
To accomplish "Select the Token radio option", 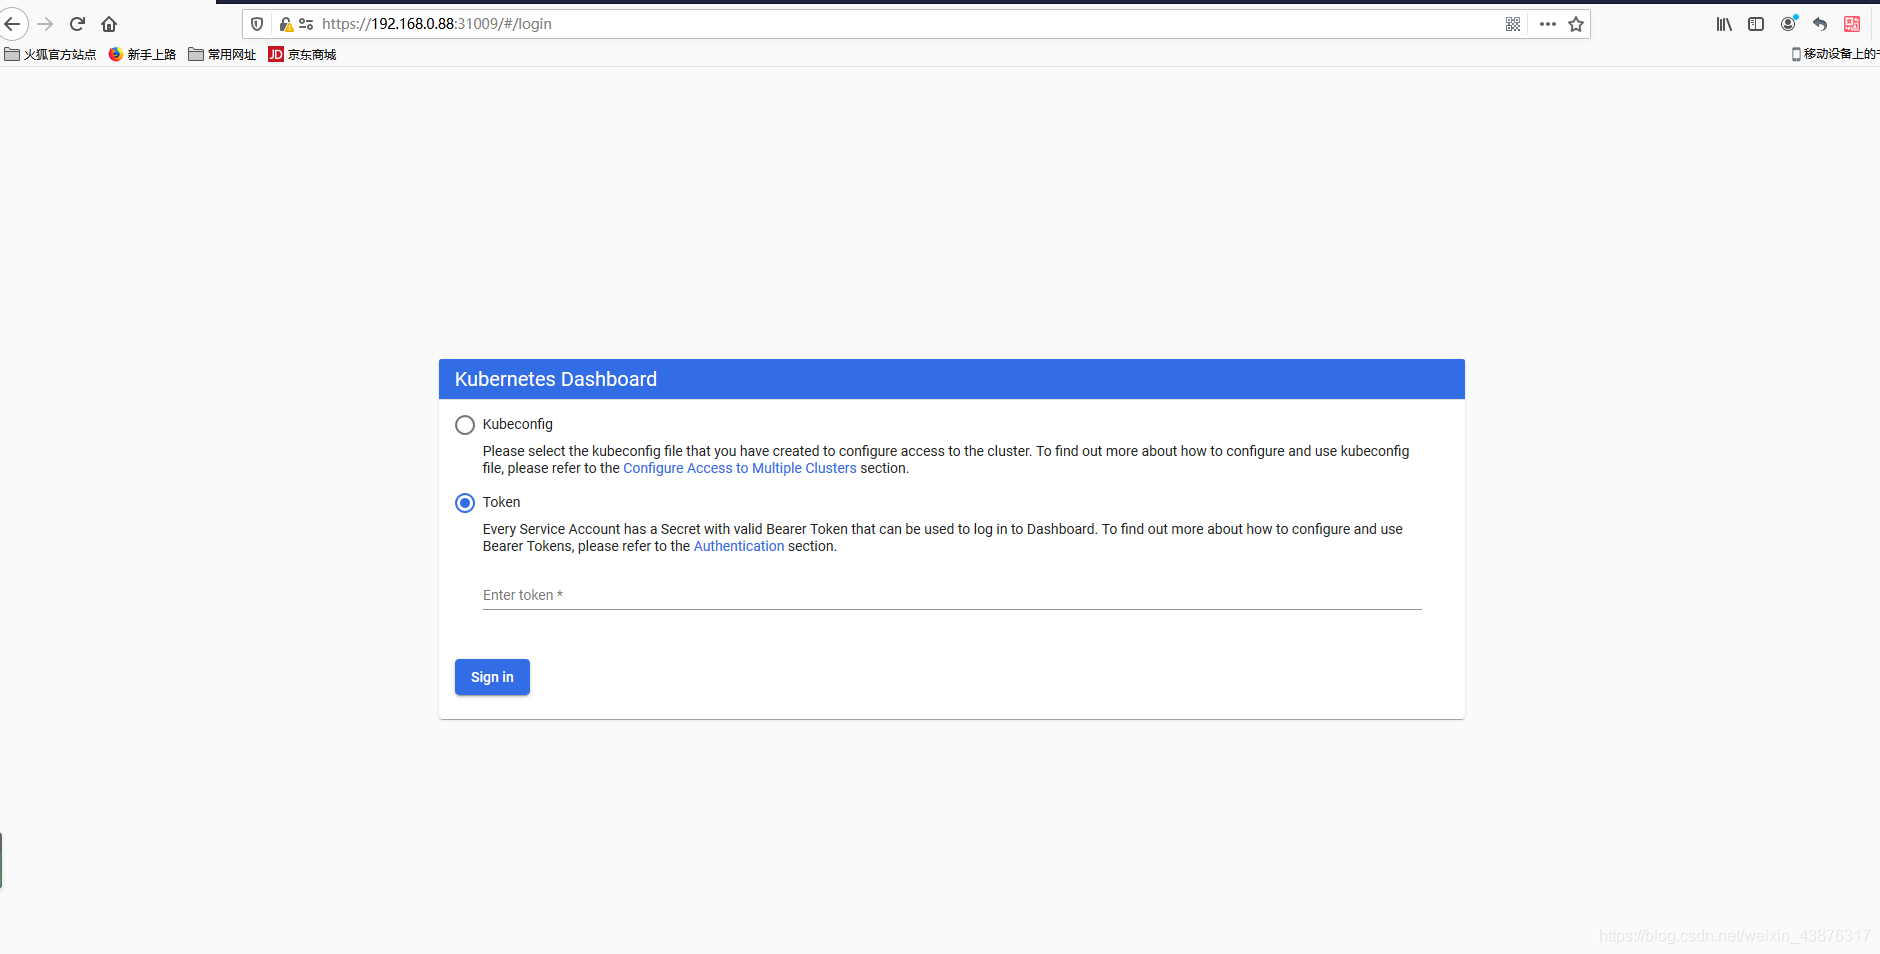I will coord(465,503).
